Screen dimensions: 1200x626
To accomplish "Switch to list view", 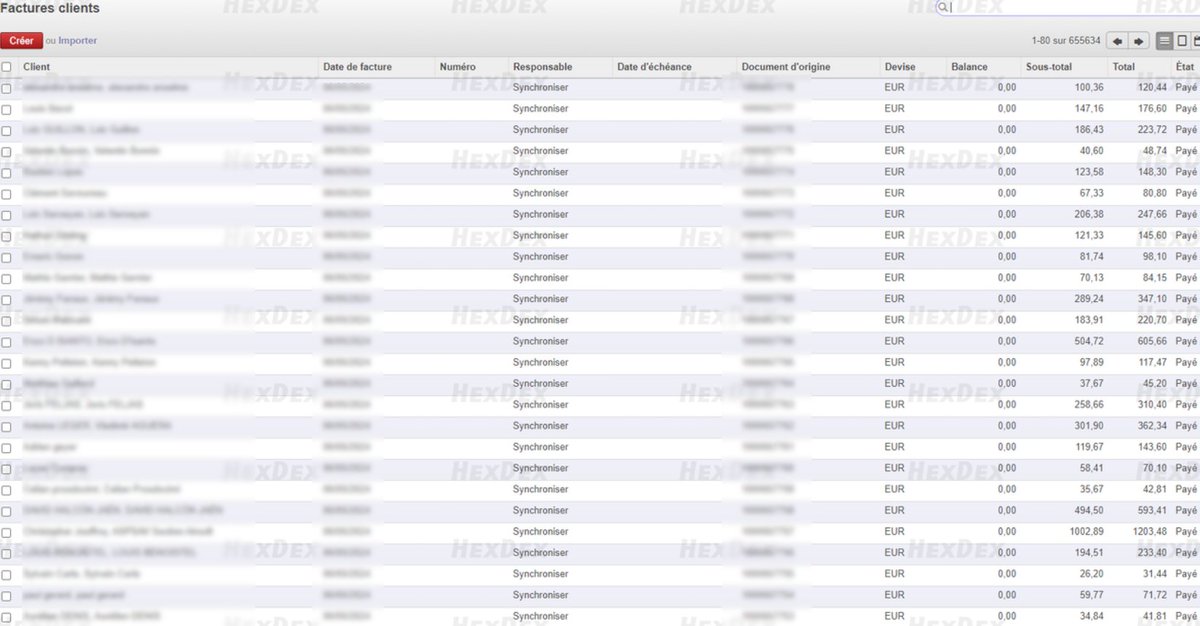I will pos(1165,41).
